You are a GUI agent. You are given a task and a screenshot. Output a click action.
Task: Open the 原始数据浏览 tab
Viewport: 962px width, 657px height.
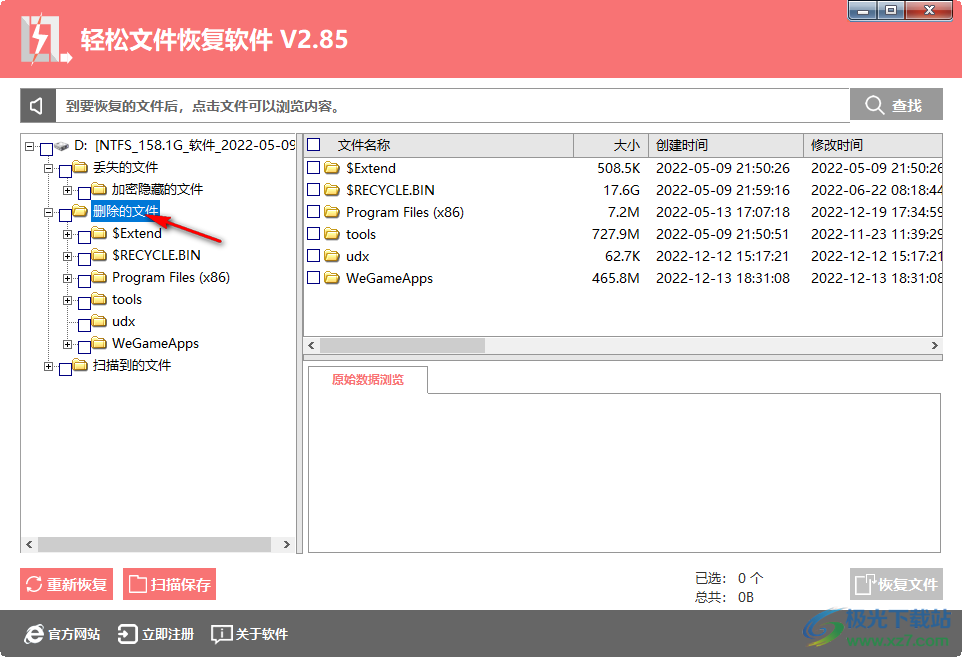[367, 380]
